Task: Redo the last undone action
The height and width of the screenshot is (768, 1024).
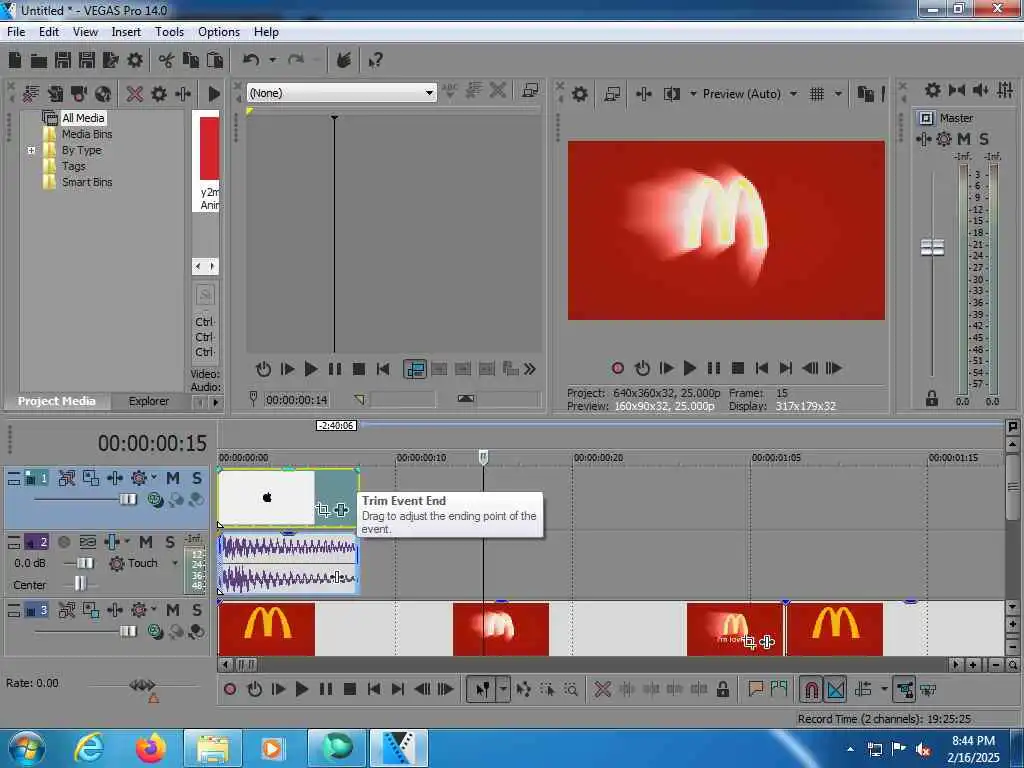Action: 296,61
